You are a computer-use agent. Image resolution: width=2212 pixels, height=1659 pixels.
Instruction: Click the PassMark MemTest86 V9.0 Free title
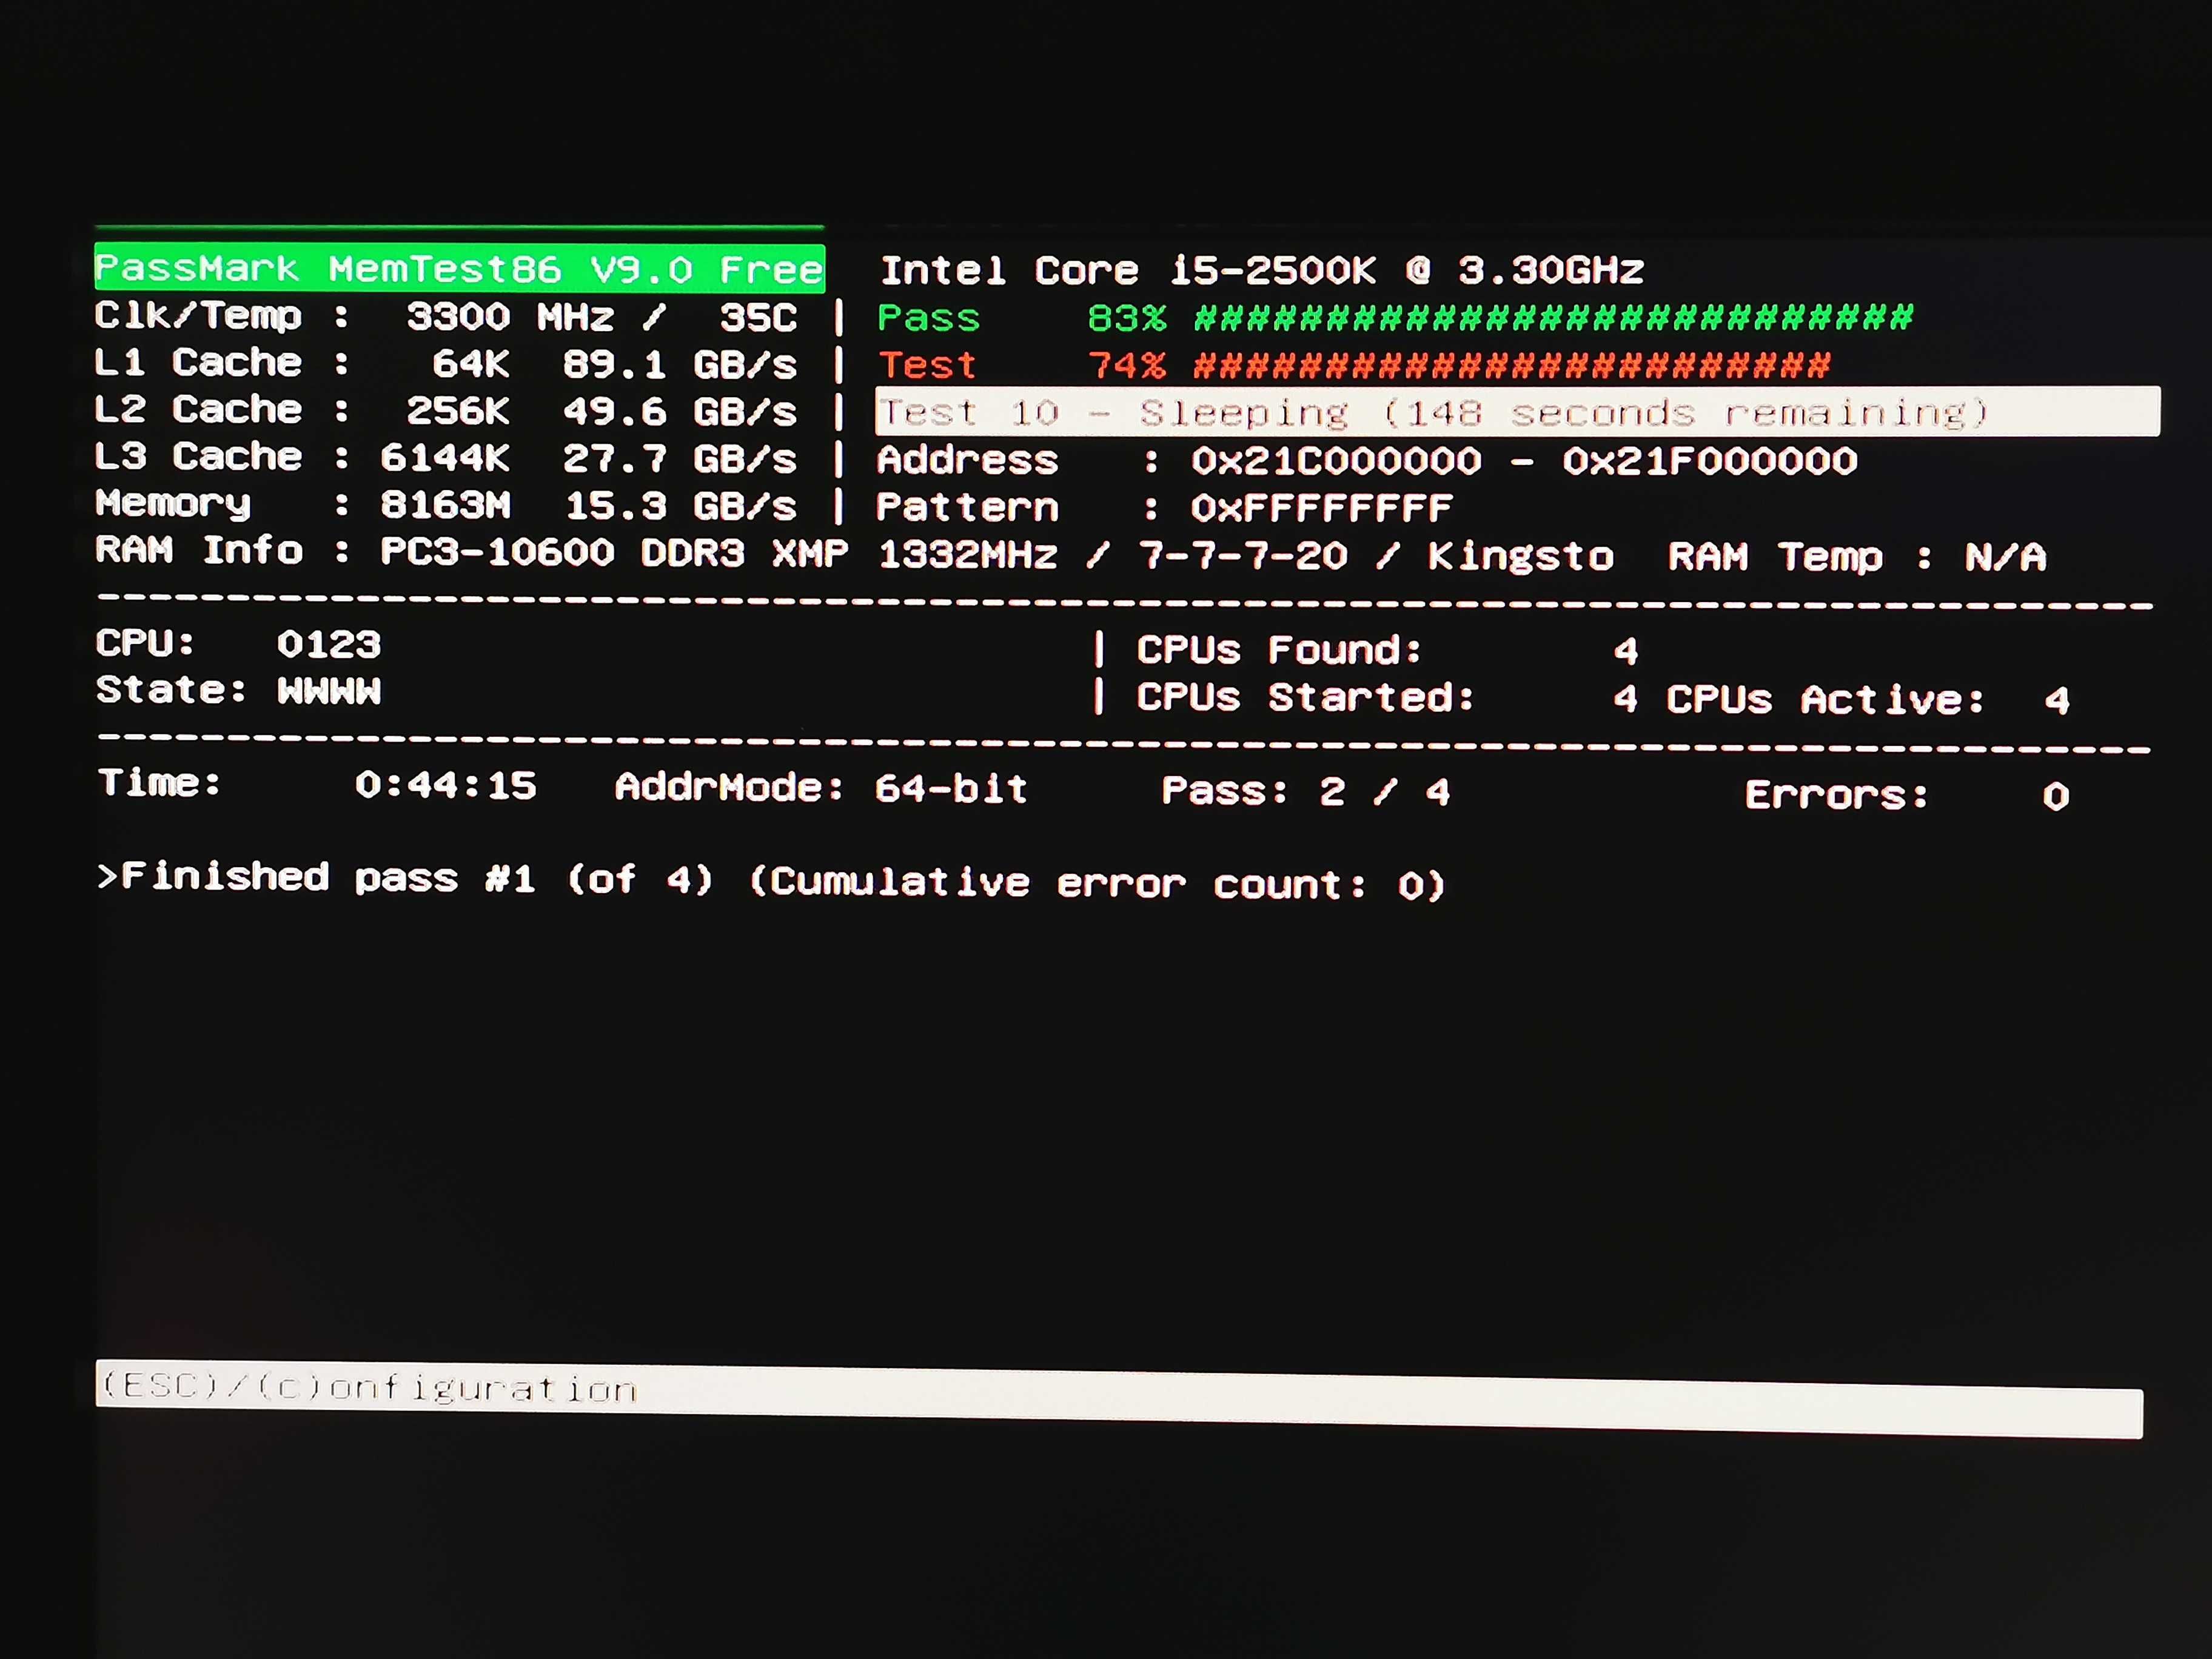(459, 268)
